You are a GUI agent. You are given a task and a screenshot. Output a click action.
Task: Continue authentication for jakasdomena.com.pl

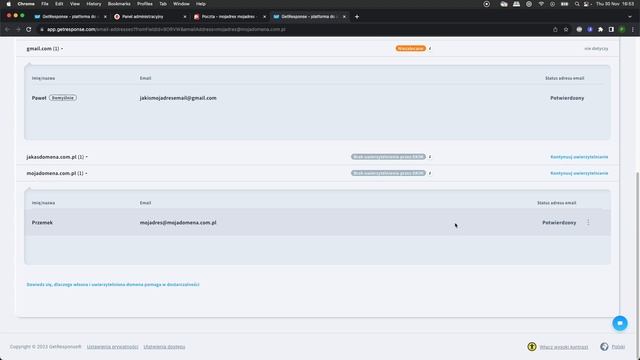point(579,157)
